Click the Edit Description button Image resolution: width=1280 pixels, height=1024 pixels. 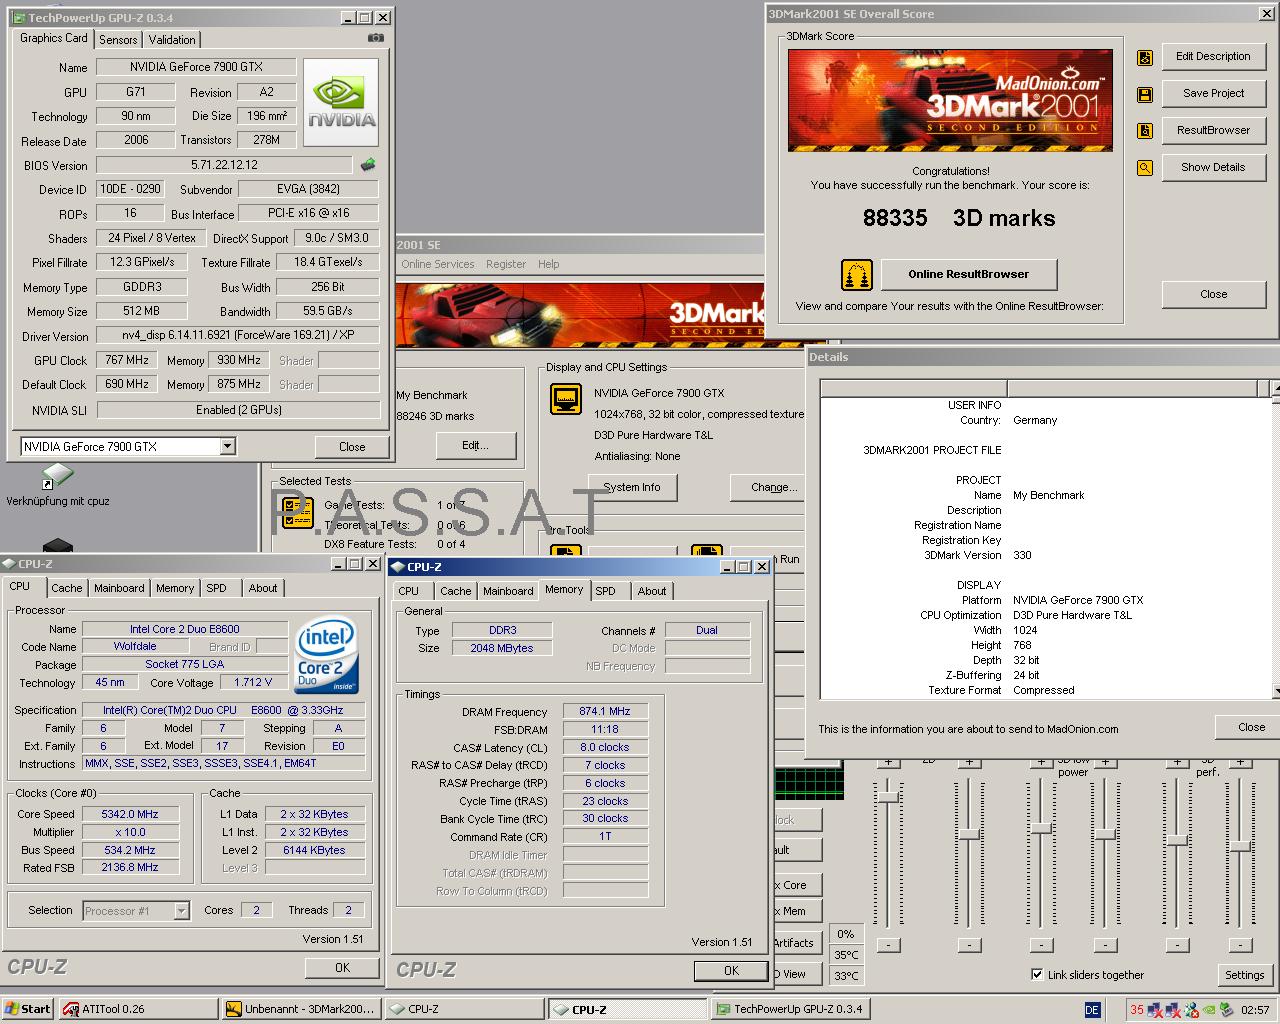click(x=1213, y=56)
